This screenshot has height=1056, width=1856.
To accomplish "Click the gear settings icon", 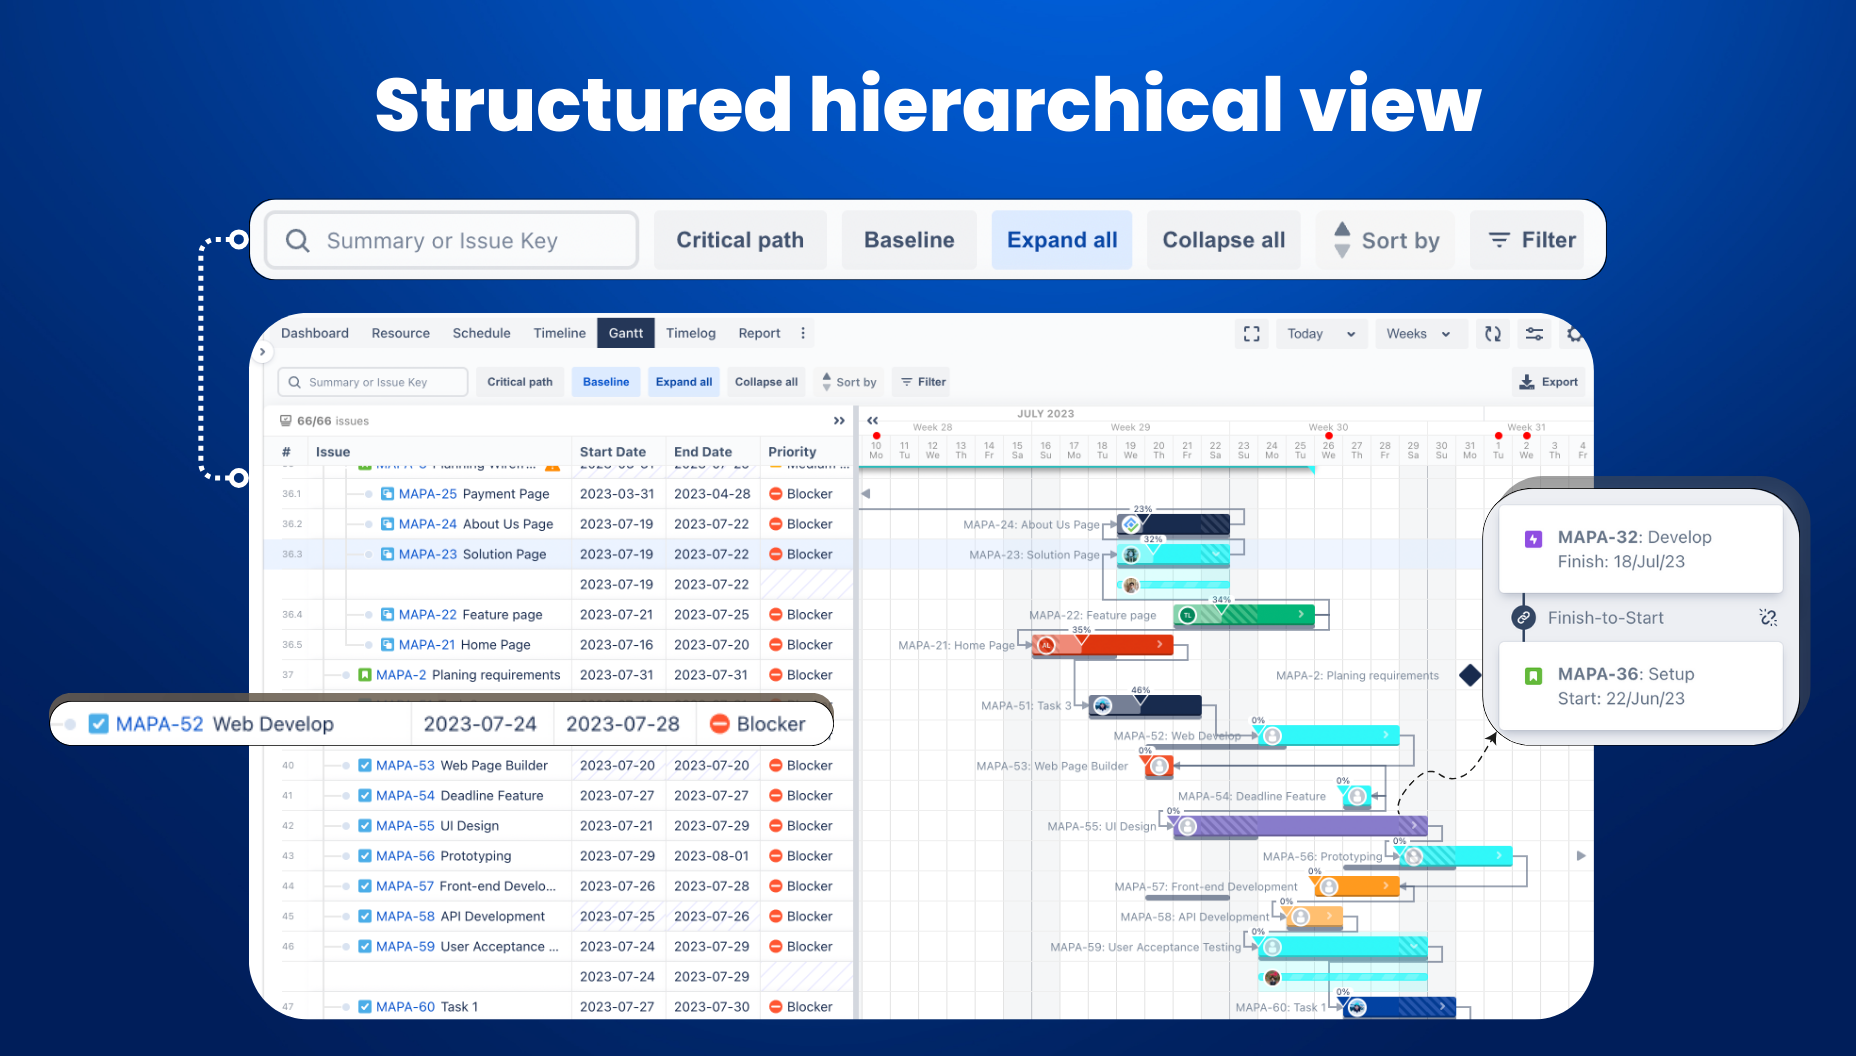I will pos(1574,334).
